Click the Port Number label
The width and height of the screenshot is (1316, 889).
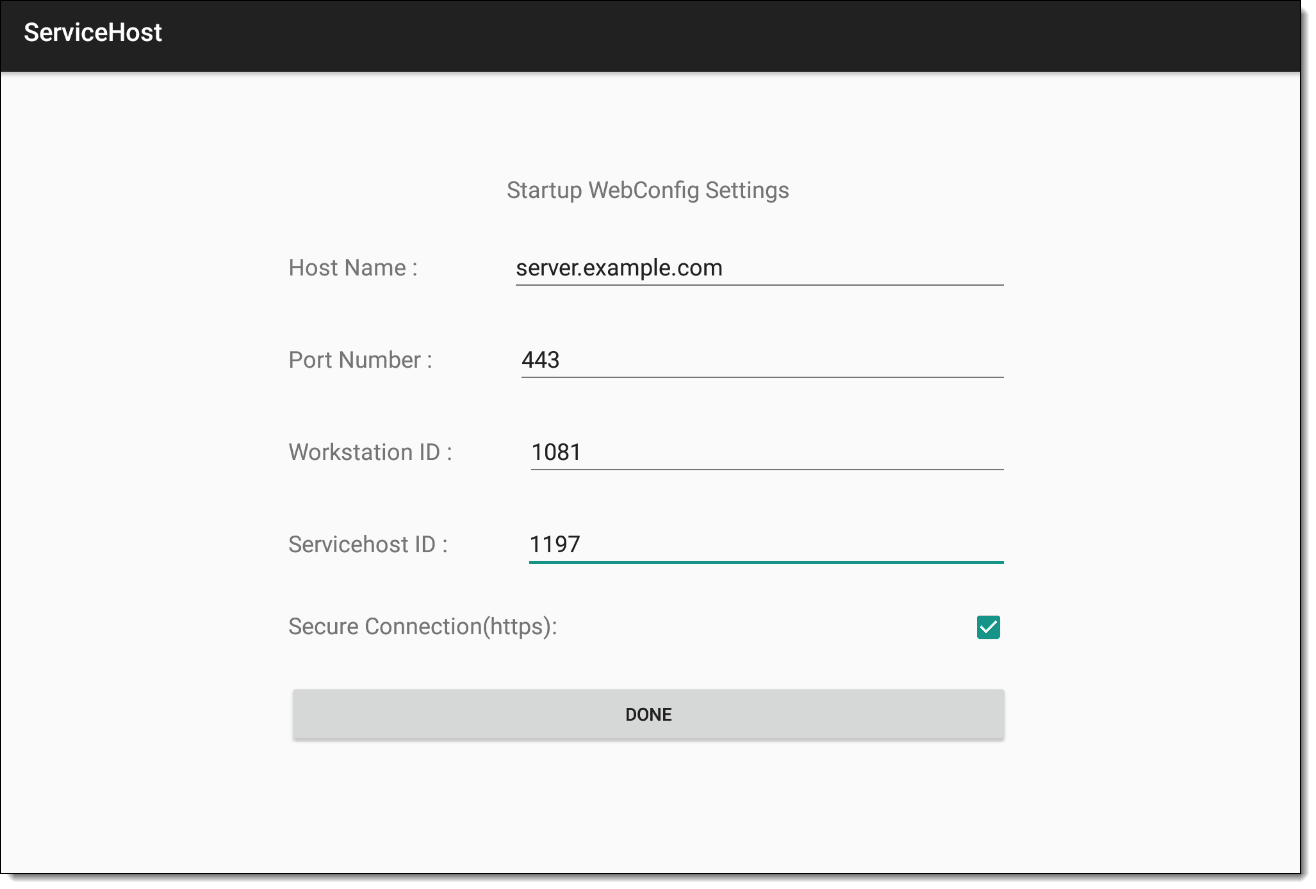360,360
